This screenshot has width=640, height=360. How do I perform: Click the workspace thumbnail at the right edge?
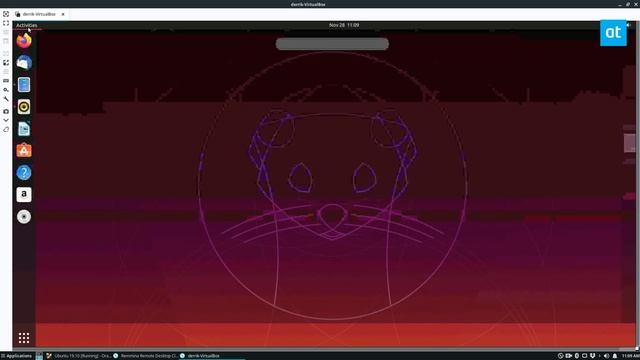(630, 143)
